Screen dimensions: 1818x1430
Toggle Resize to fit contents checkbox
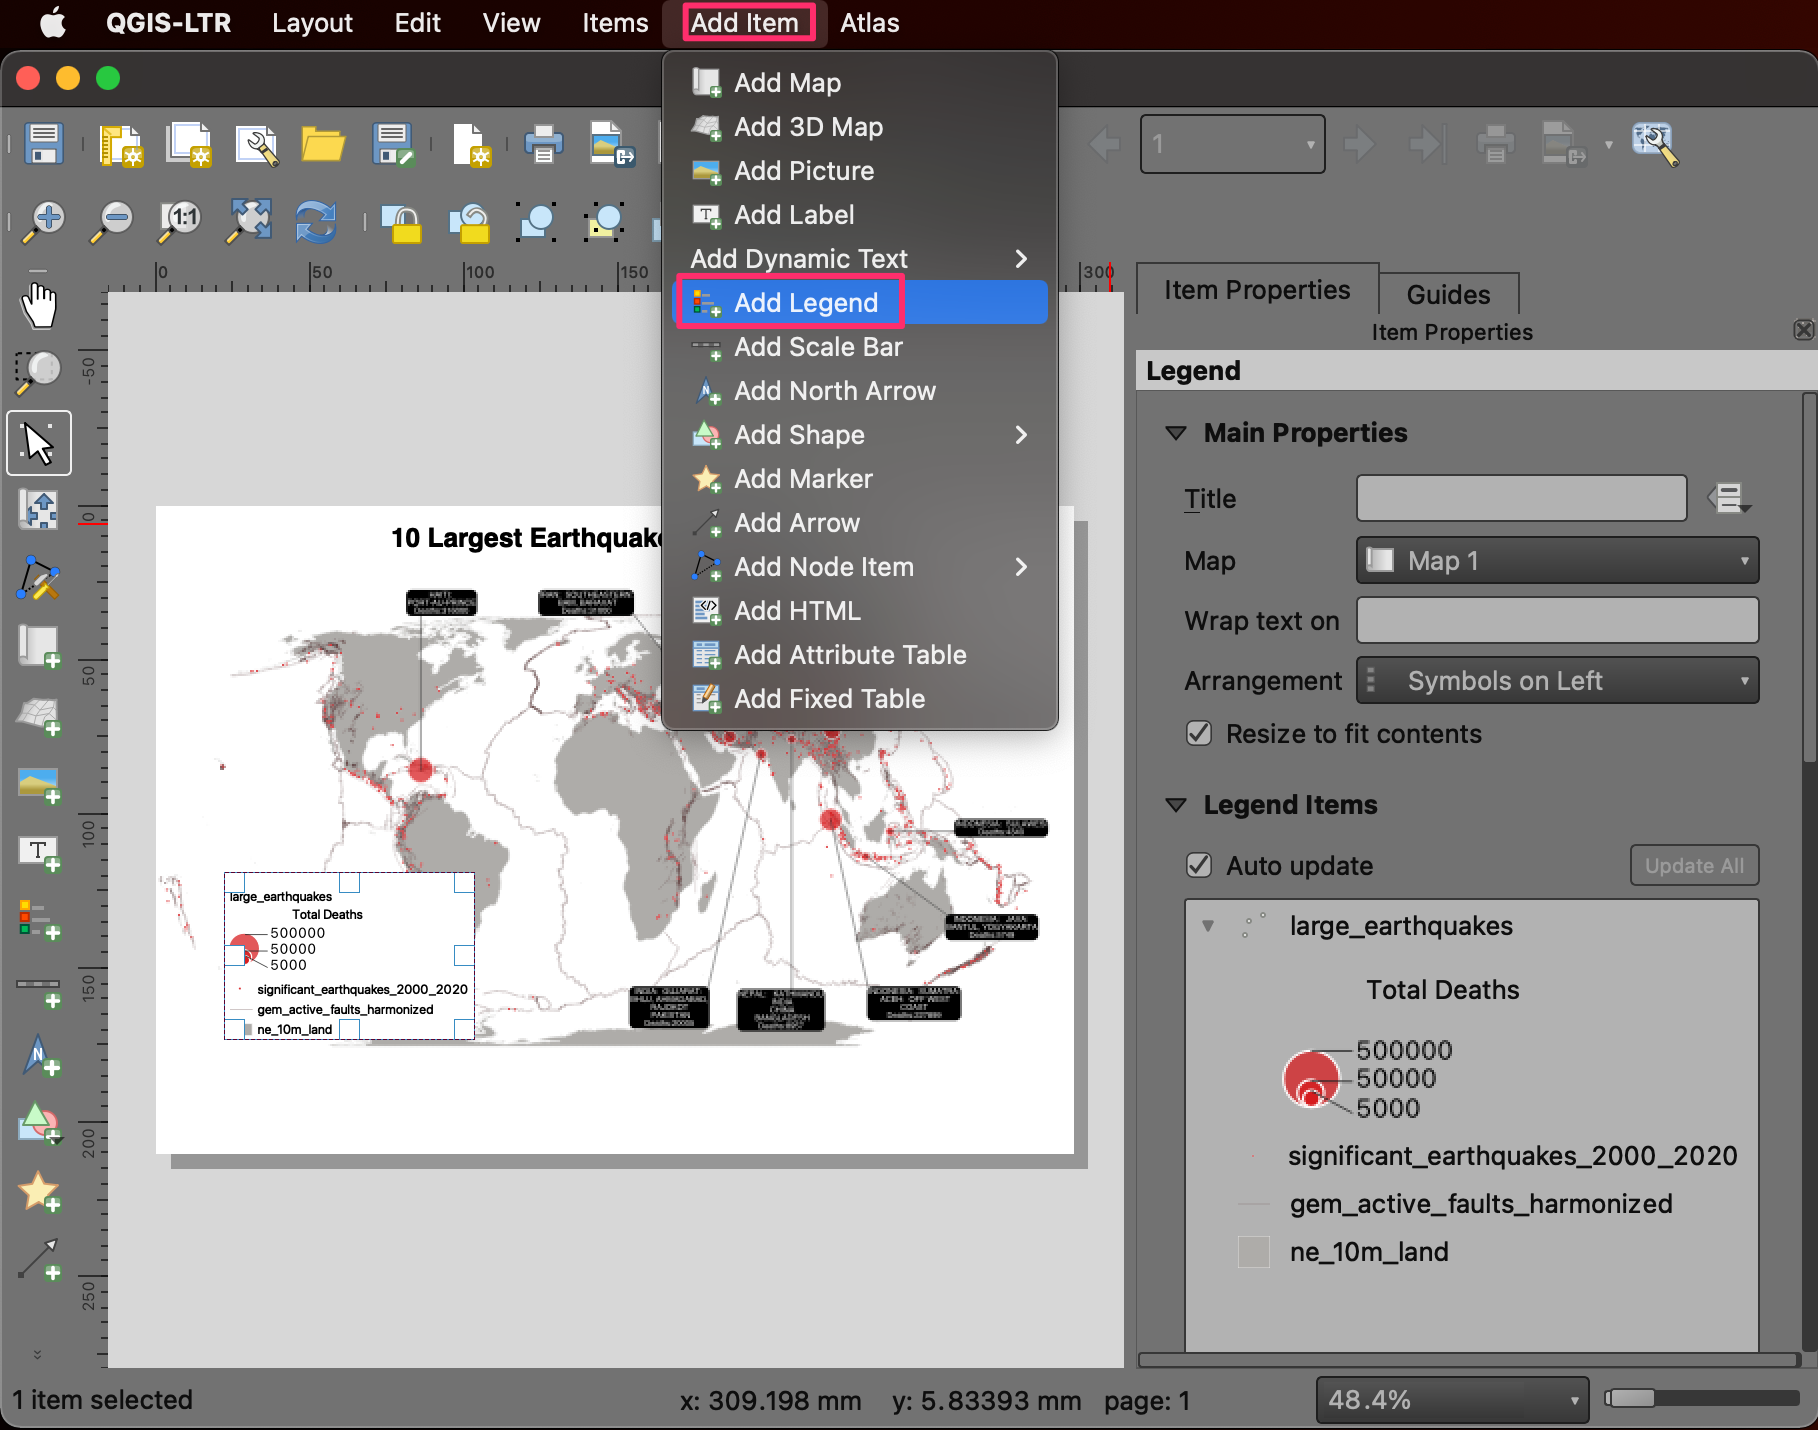pyautogui.click(x=1199, y=733)
